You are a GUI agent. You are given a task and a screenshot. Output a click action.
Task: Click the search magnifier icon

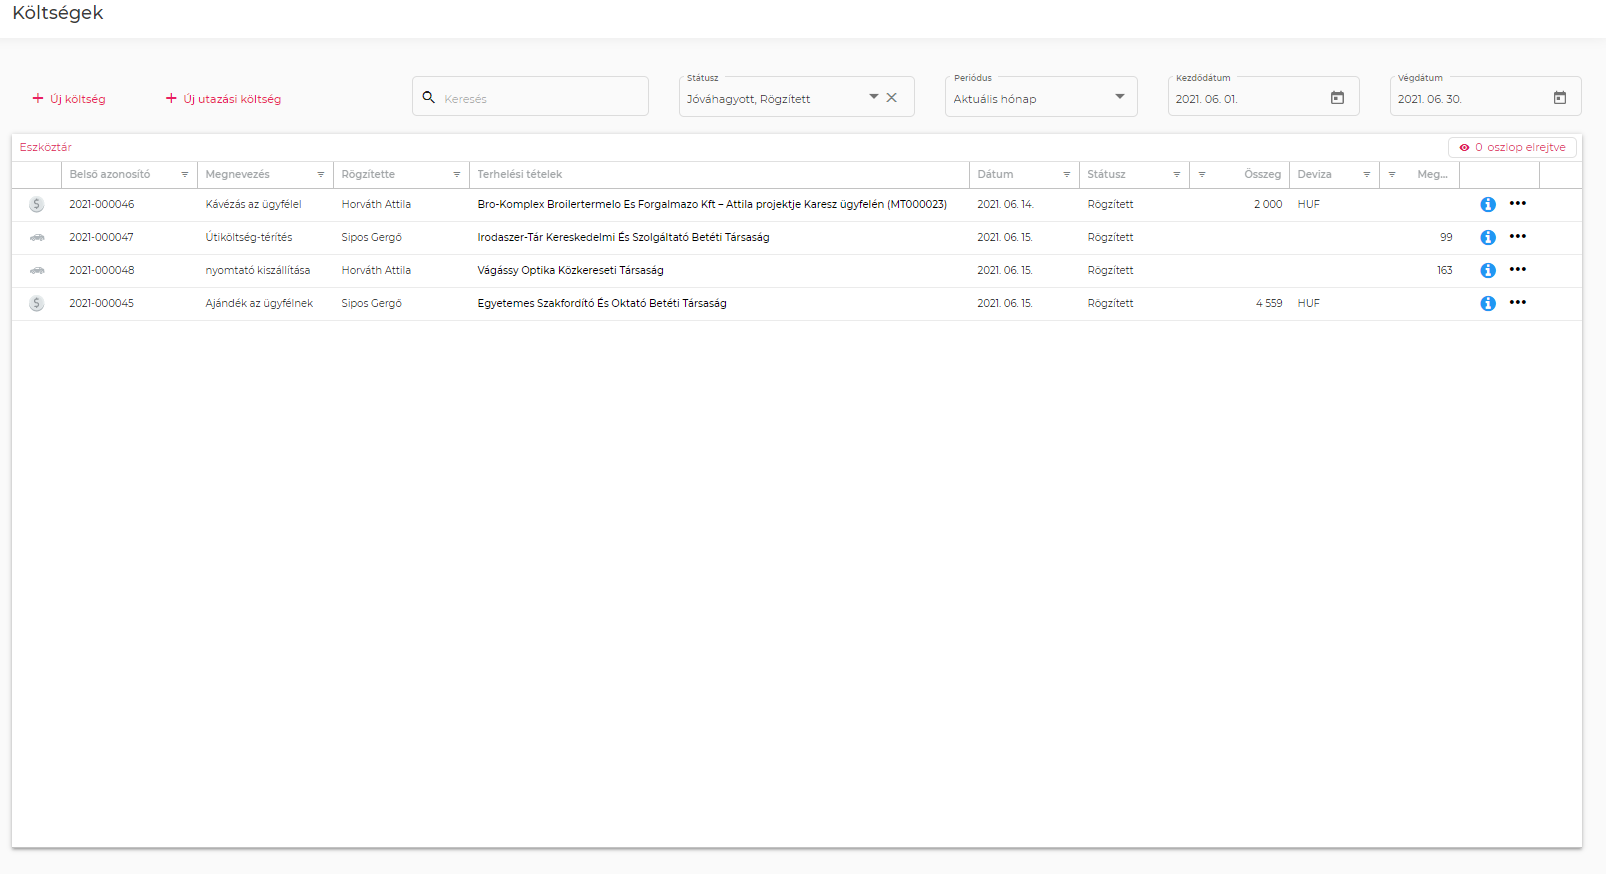[x=429, y=98]
